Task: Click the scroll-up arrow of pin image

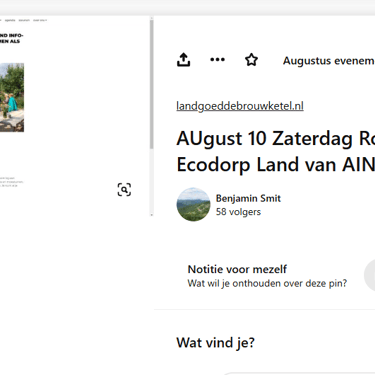Action: (152, 18)
